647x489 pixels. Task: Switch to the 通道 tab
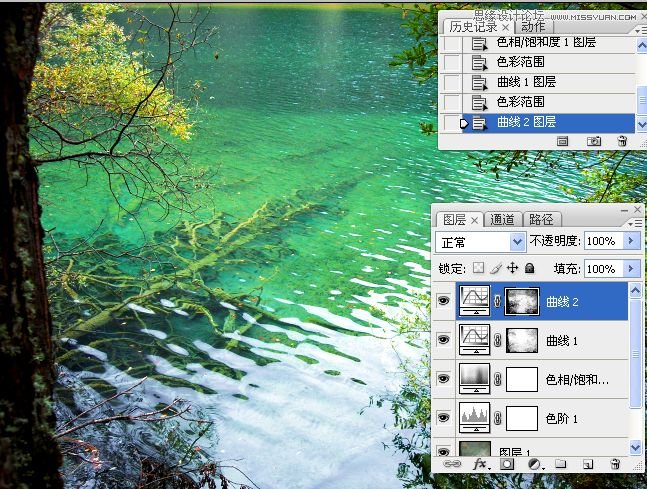[x=502, y=219]
